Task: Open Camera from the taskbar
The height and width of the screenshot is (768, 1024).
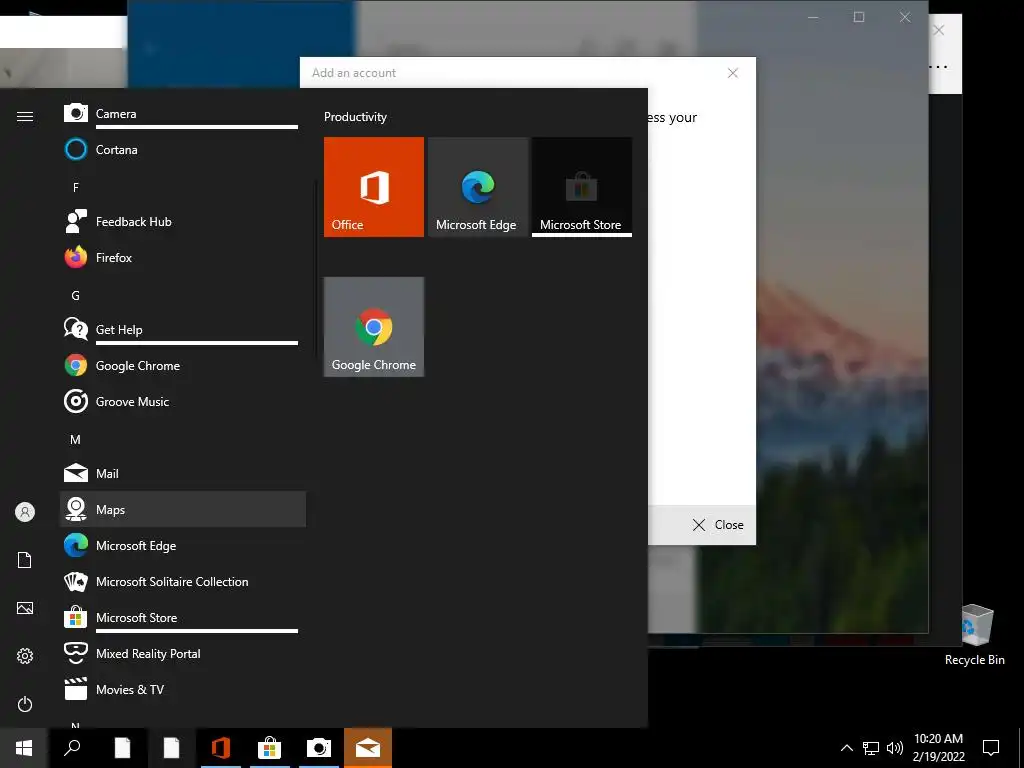Action: click(x=319, y=748)
